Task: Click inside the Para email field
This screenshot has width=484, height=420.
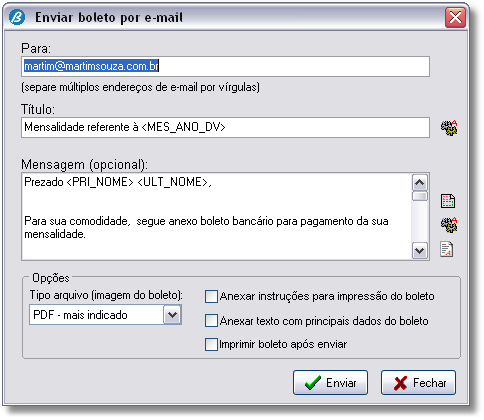Action: pyautogui.click(x=225, y=66)
